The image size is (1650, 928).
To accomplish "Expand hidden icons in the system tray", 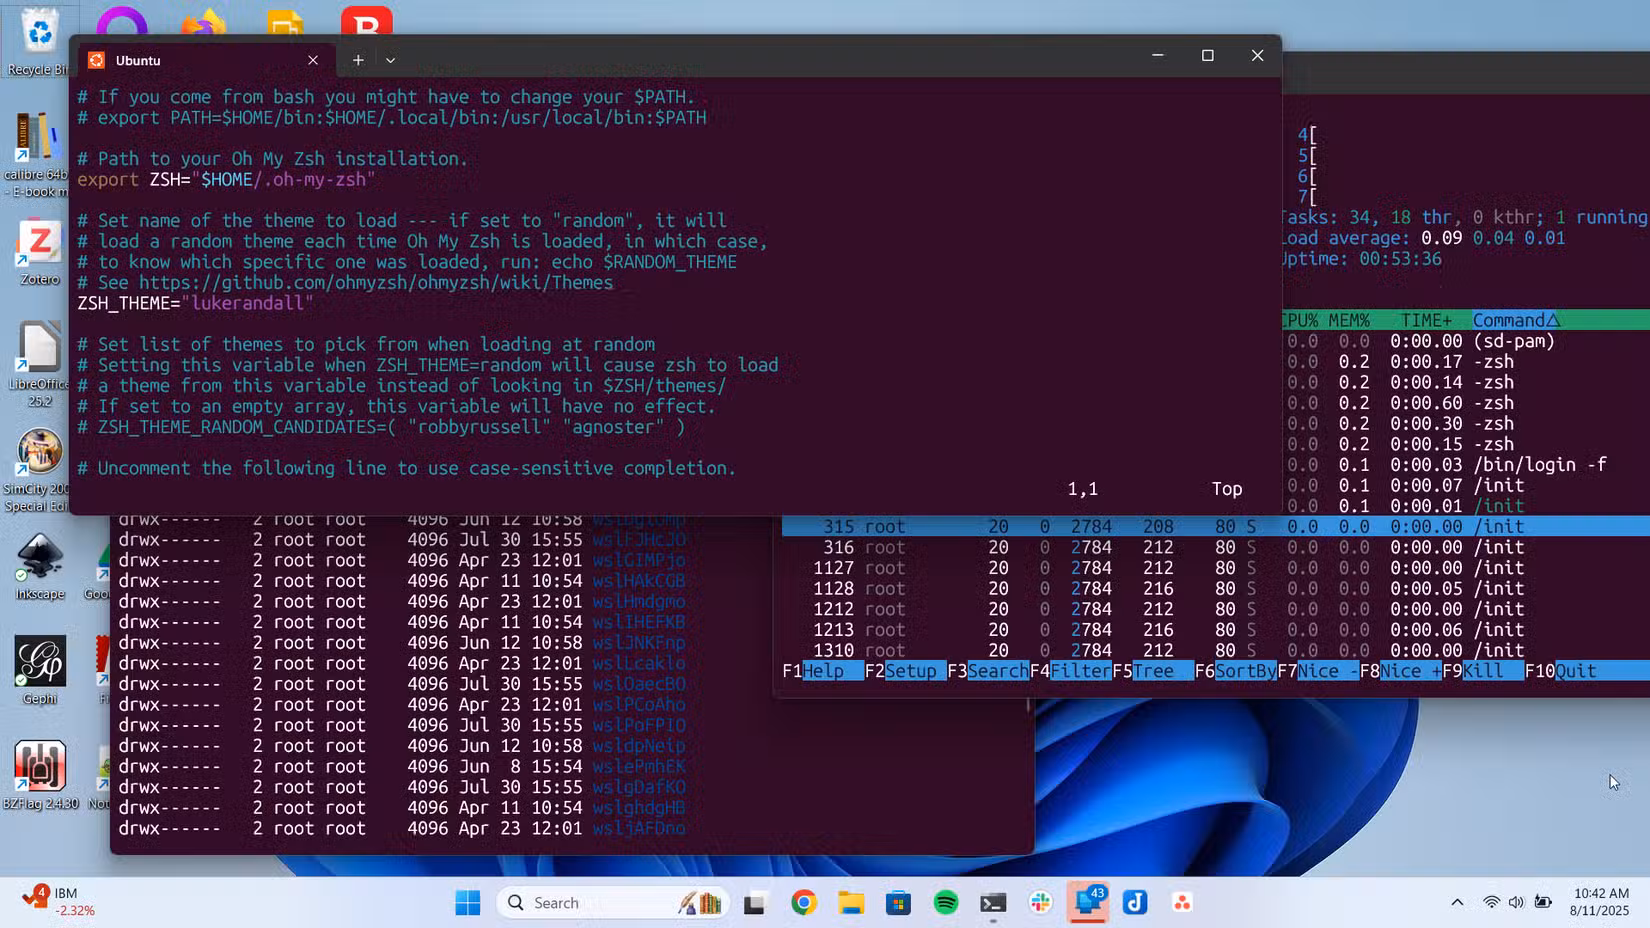I will click(x=1457, y=902).
